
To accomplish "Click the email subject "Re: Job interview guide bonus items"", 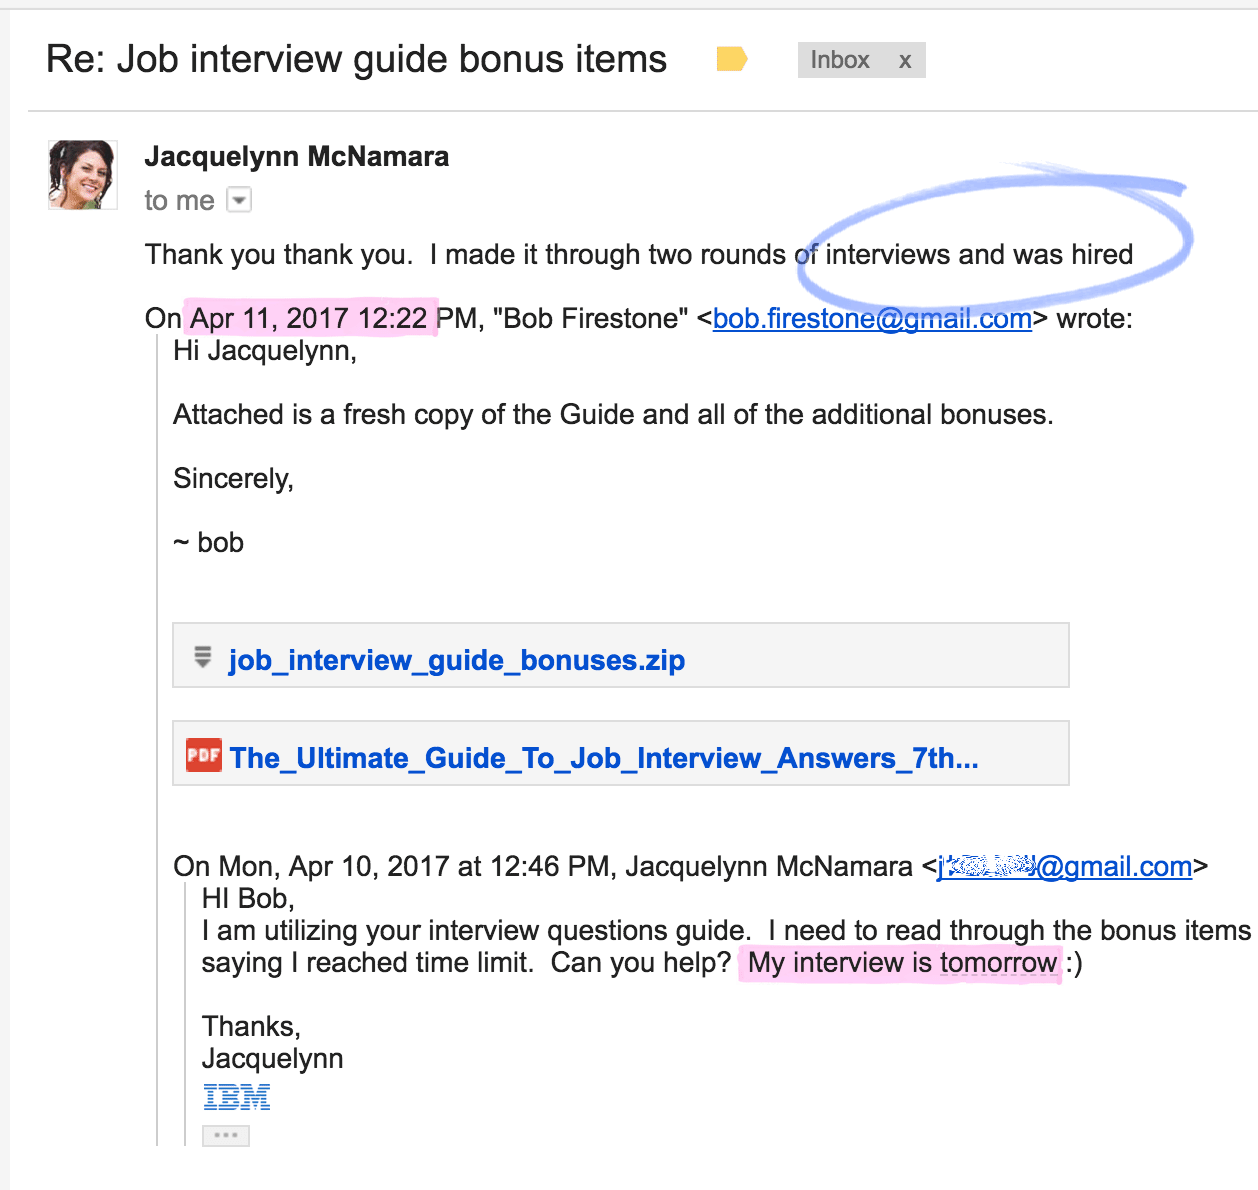I will click(356, 60).
